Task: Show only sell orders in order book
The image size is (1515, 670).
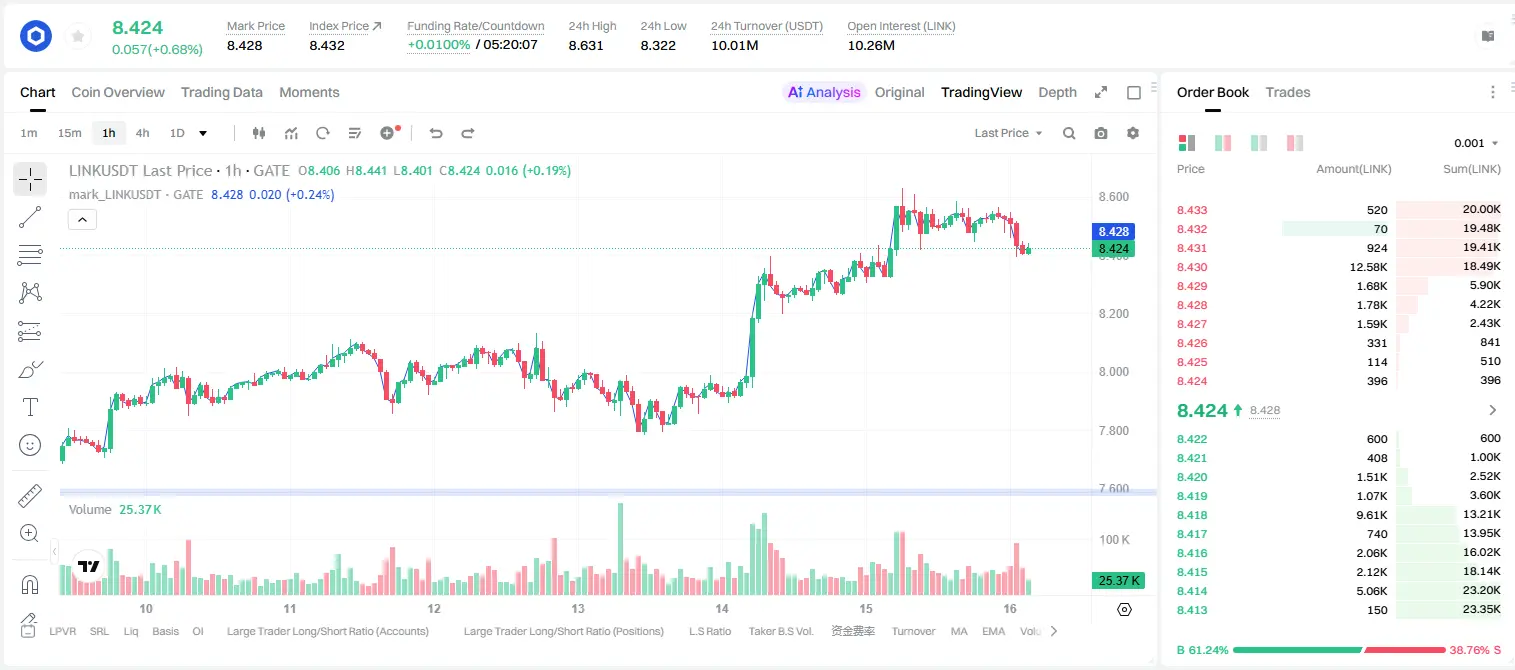Action: (x=1295, y=143)
